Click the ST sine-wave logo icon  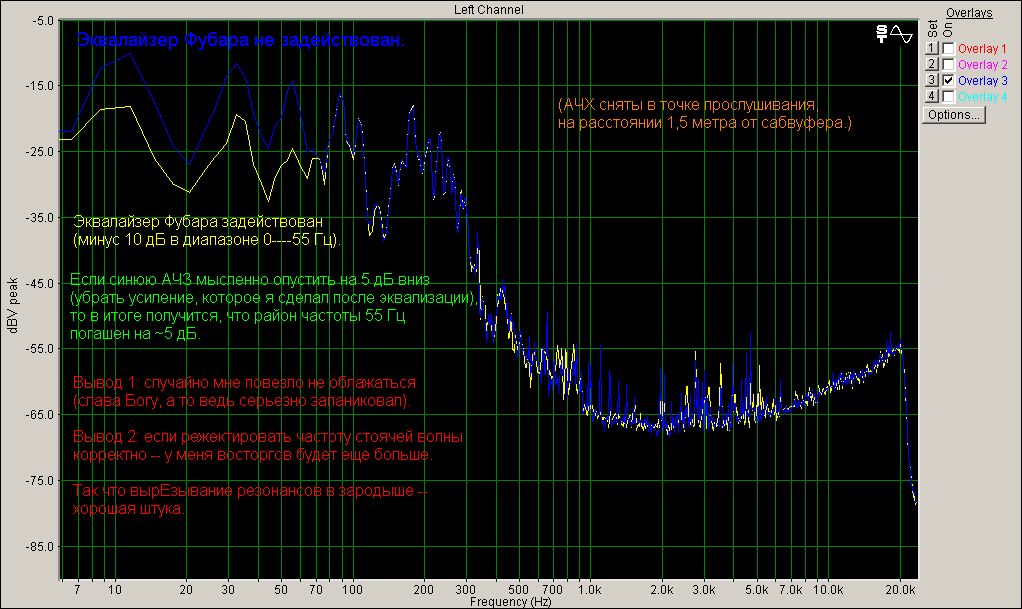coord(895,33)
